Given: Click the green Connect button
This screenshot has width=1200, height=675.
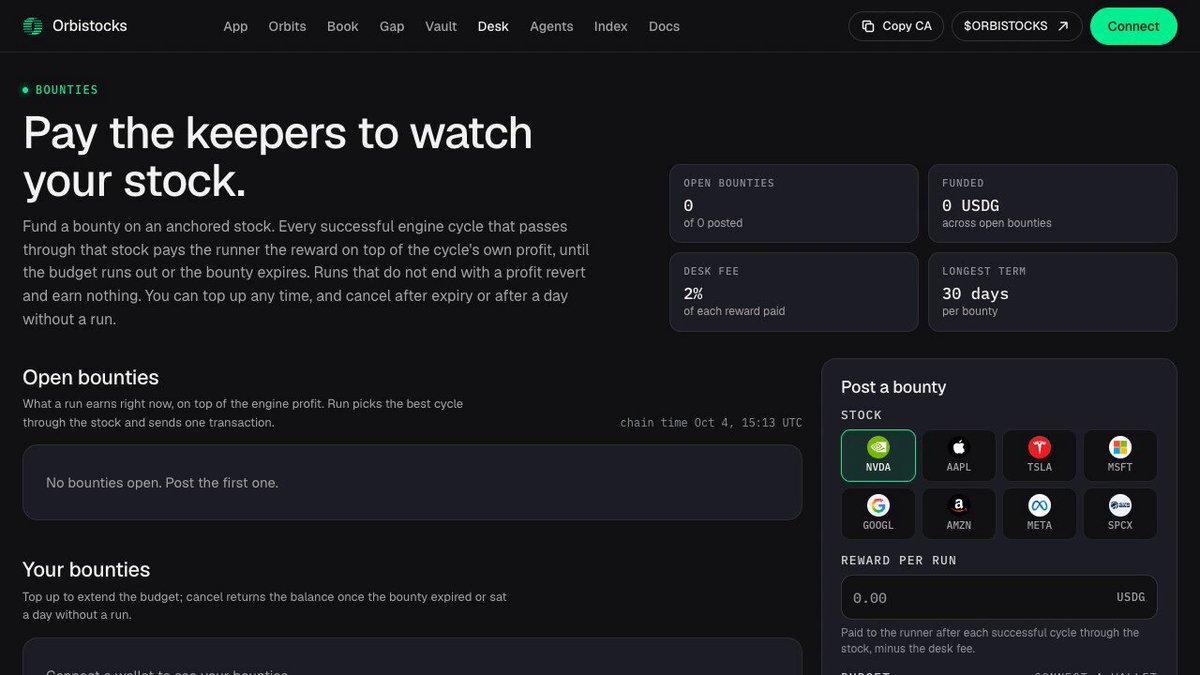Looking at the screenshot, I should click(x=1133, y=26).
